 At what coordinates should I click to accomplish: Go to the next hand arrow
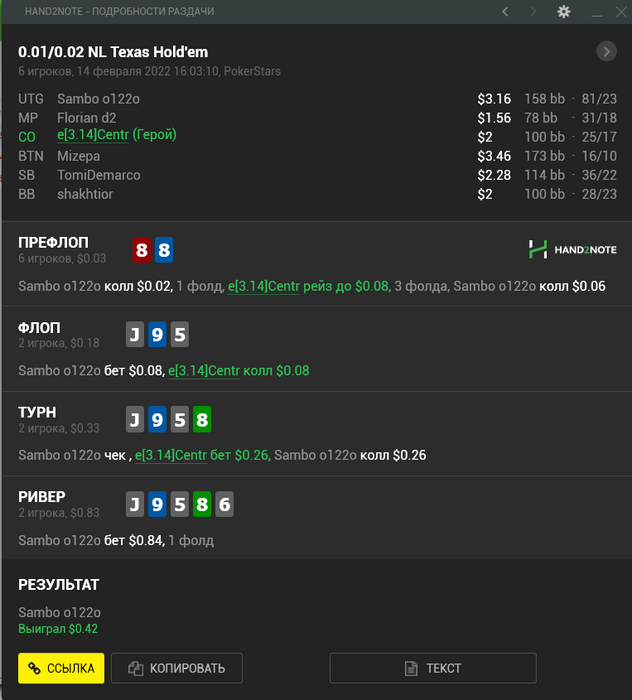pyautogui.click(x=533, y=11)
